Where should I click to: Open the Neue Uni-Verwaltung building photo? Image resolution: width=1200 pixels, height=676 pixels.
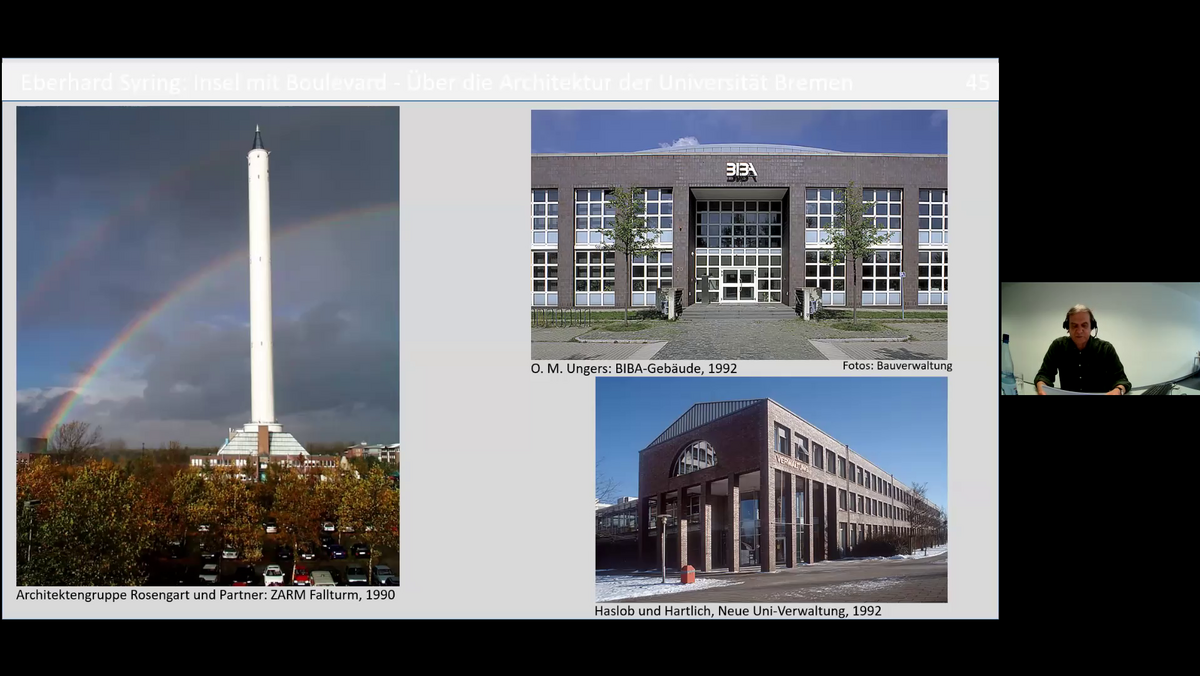click(770, 489)
